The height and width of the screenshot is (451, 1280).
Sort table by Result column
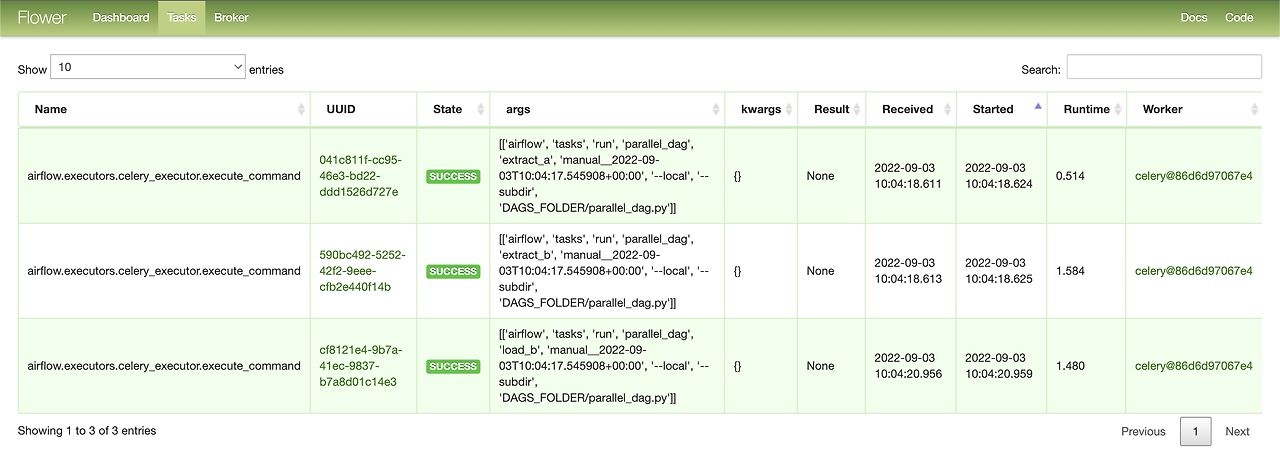point(832,109)
